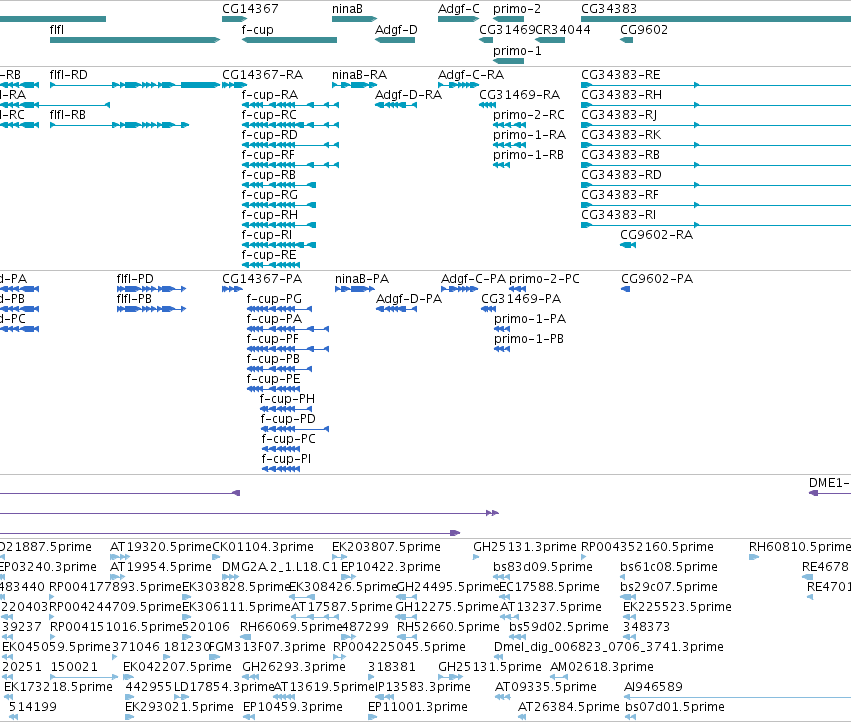
Task: Click transcript f-cup-RE
Action: pos(269,255)
